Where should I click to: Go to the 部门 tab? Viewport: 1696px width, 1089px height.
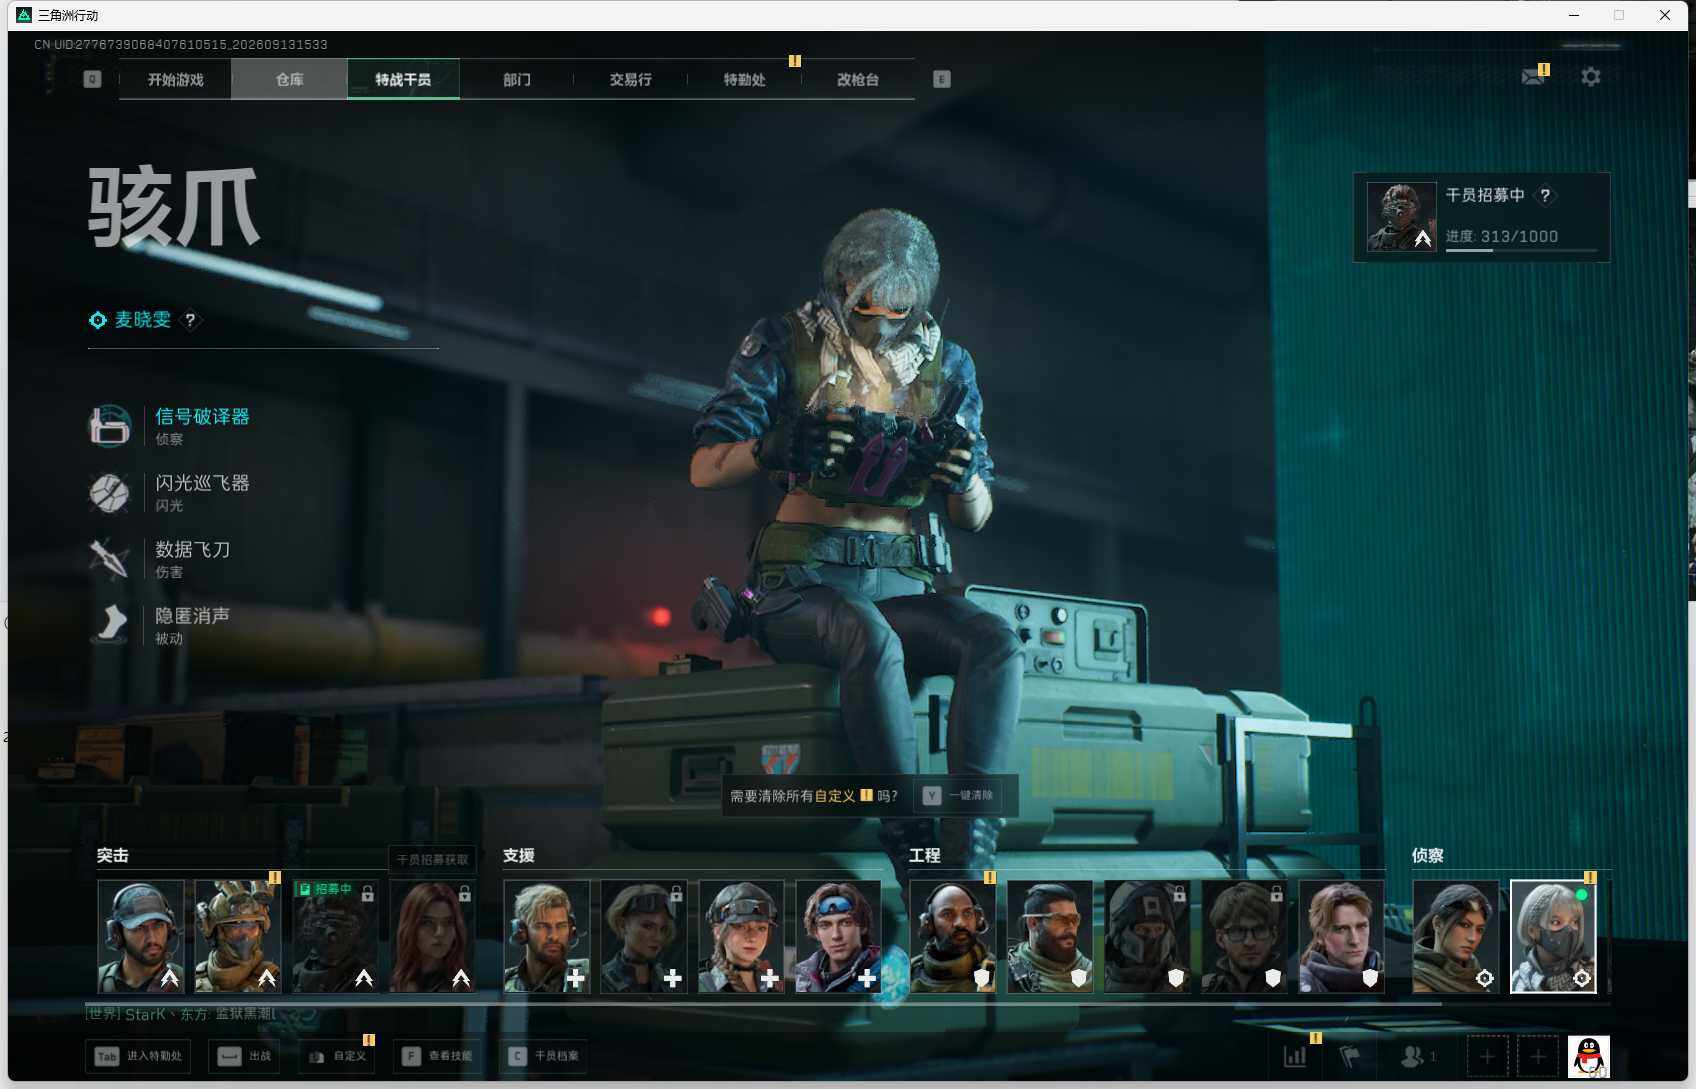[x=517, y=79]
